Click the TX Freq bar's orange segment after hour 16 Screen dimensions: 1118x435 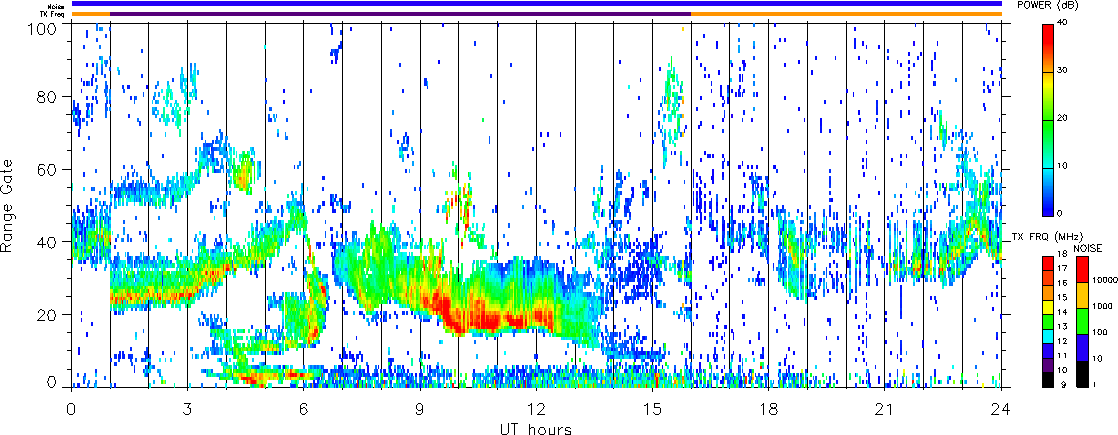(x=846, y=14)
